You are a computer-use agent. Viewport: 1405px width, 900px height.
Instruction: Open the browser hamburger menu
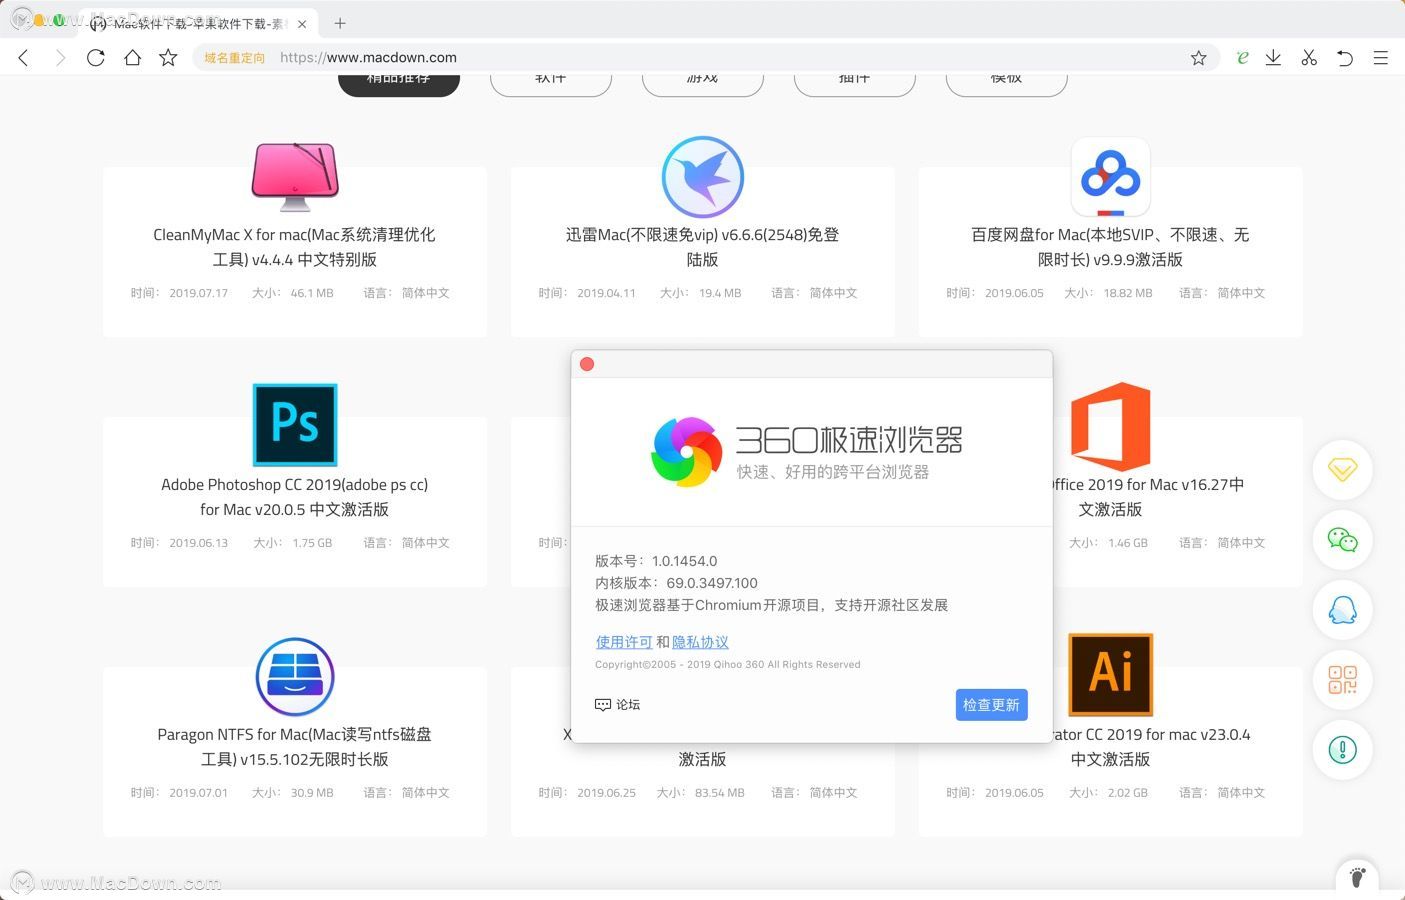(1380, 58)
